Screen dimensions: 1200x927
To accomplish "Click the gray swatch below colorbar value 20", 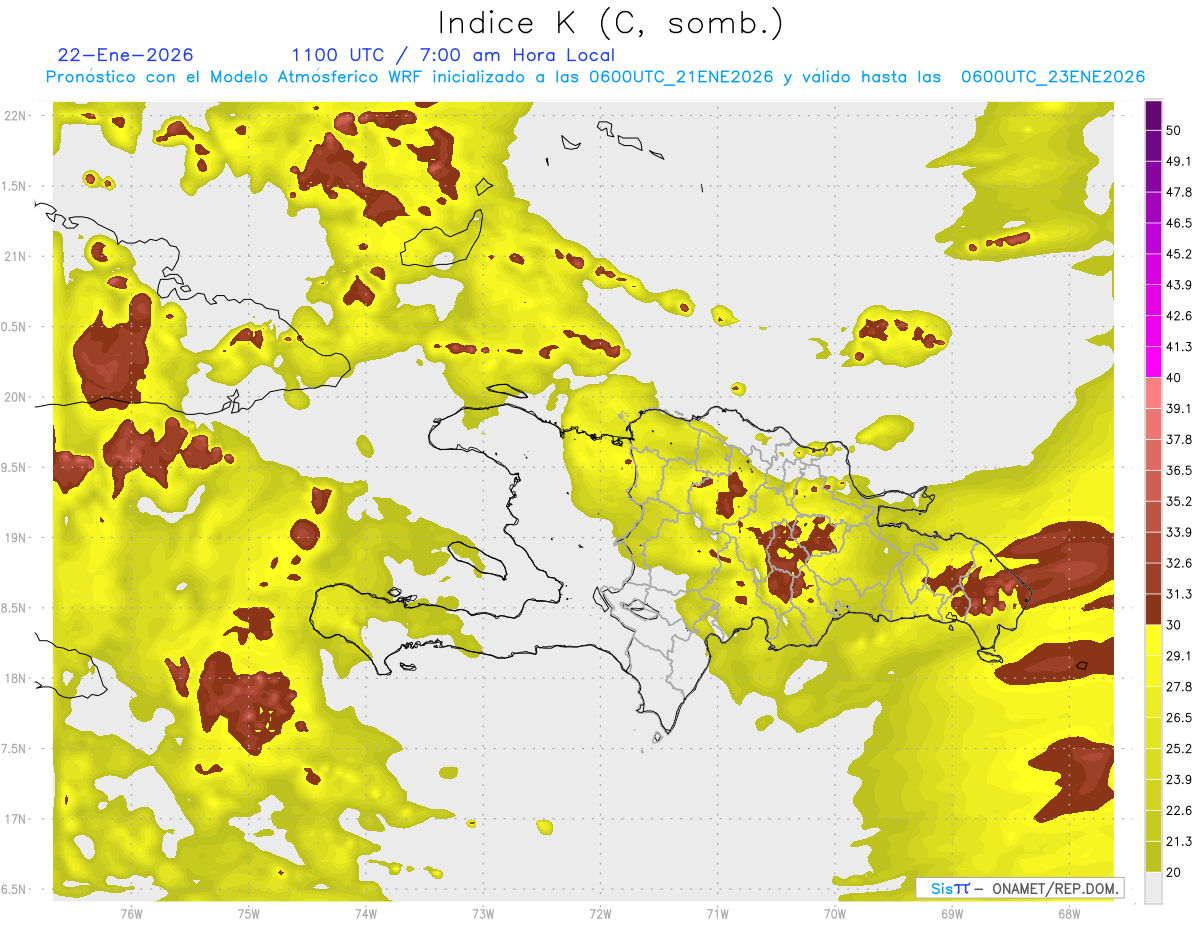I will (1153, 888).
